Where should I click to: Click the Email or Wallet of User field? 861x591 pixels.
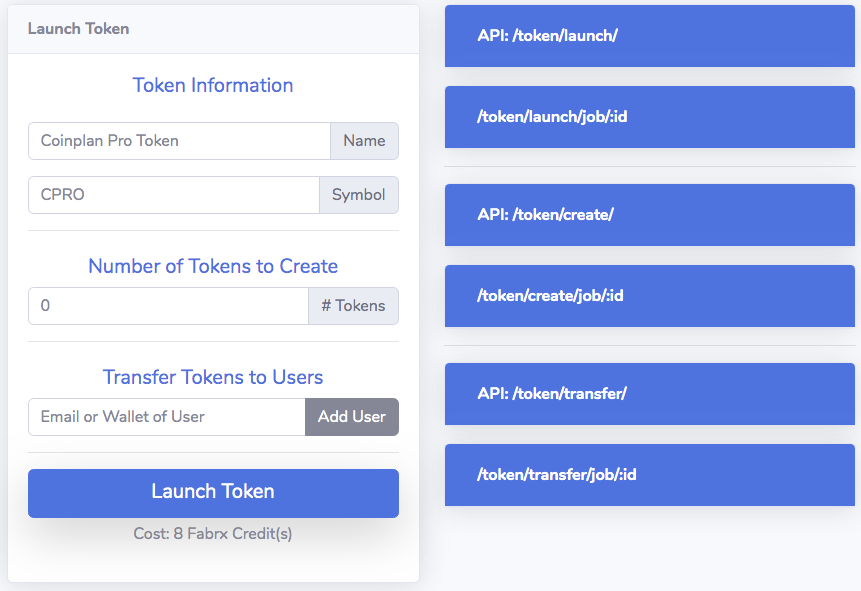click(x=166, y=417)
